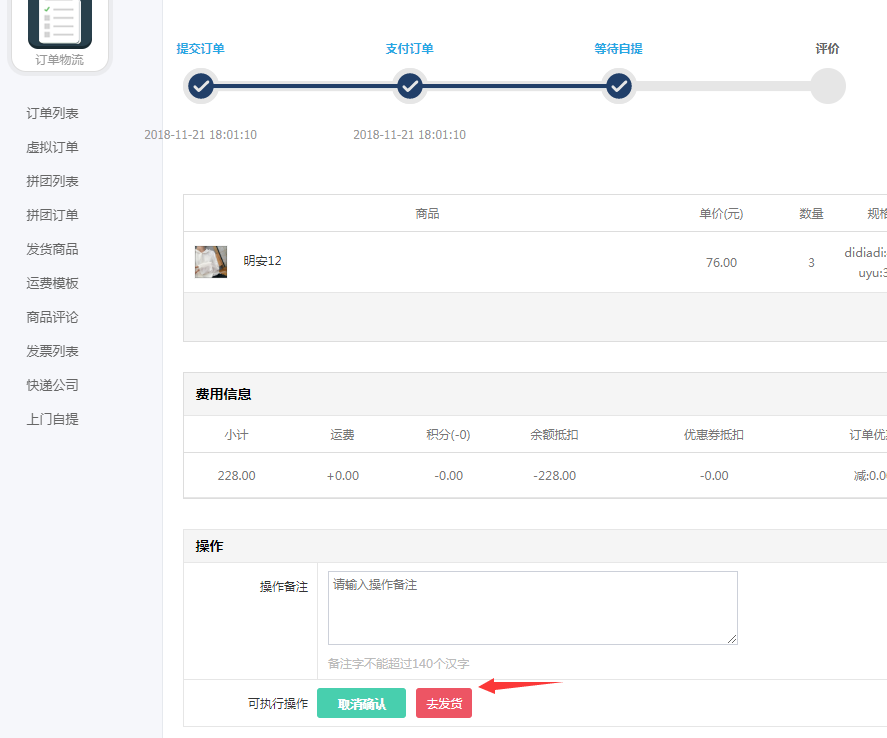Click the 操作备注 text area
The height and width of the screenshot is (738, 887).
(532, 608)
